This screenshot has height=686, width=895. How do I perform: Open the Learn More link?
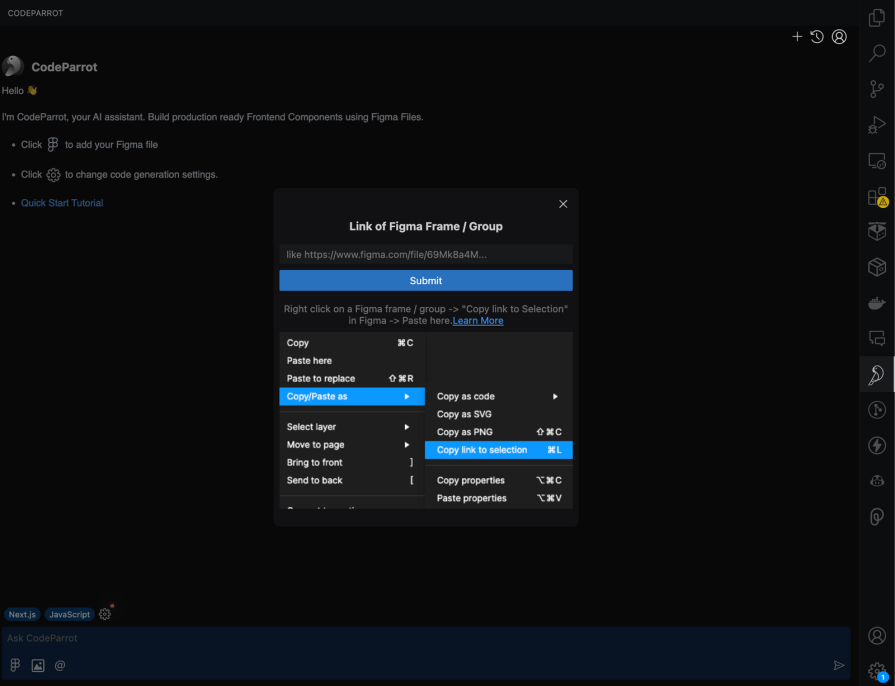(x=478, y=320)
